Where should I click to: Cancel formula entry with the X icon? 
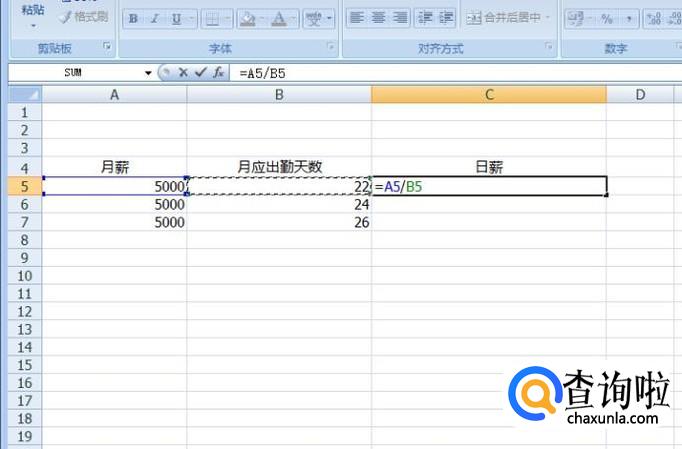click(183, 73)
